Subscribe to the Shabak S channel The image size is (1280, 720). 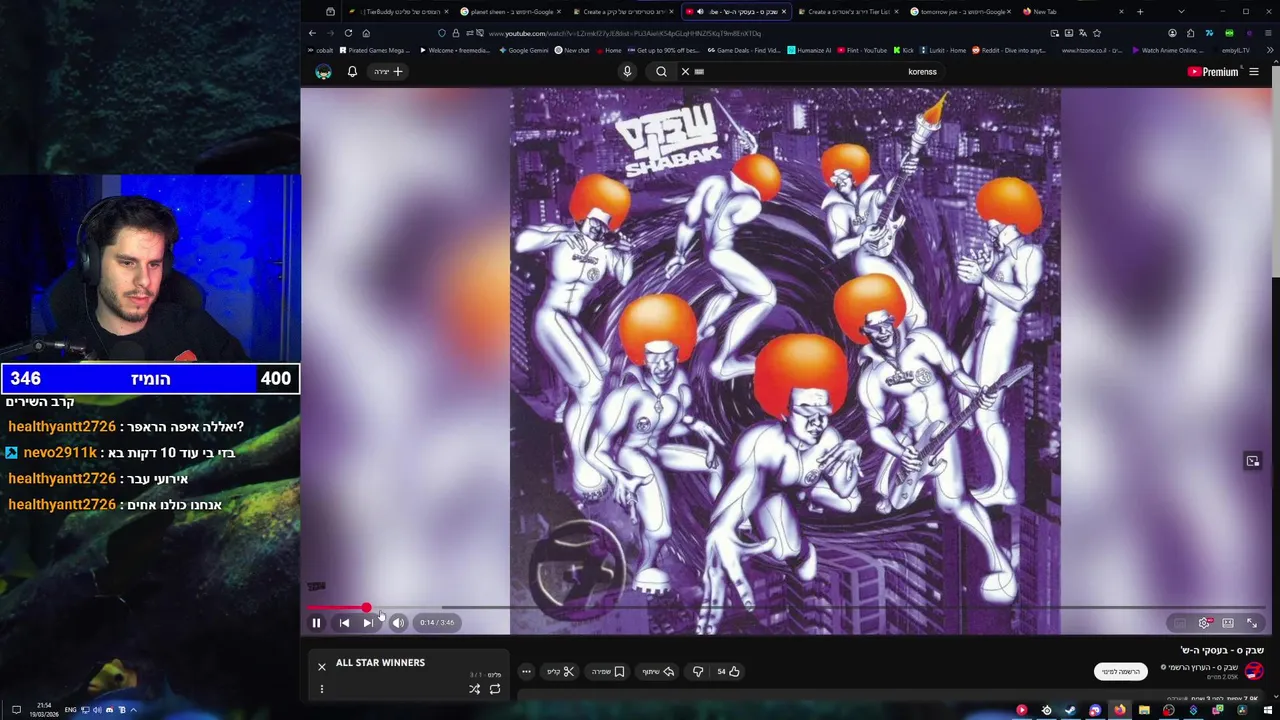pyautogui.click(x=1120, y=672)
